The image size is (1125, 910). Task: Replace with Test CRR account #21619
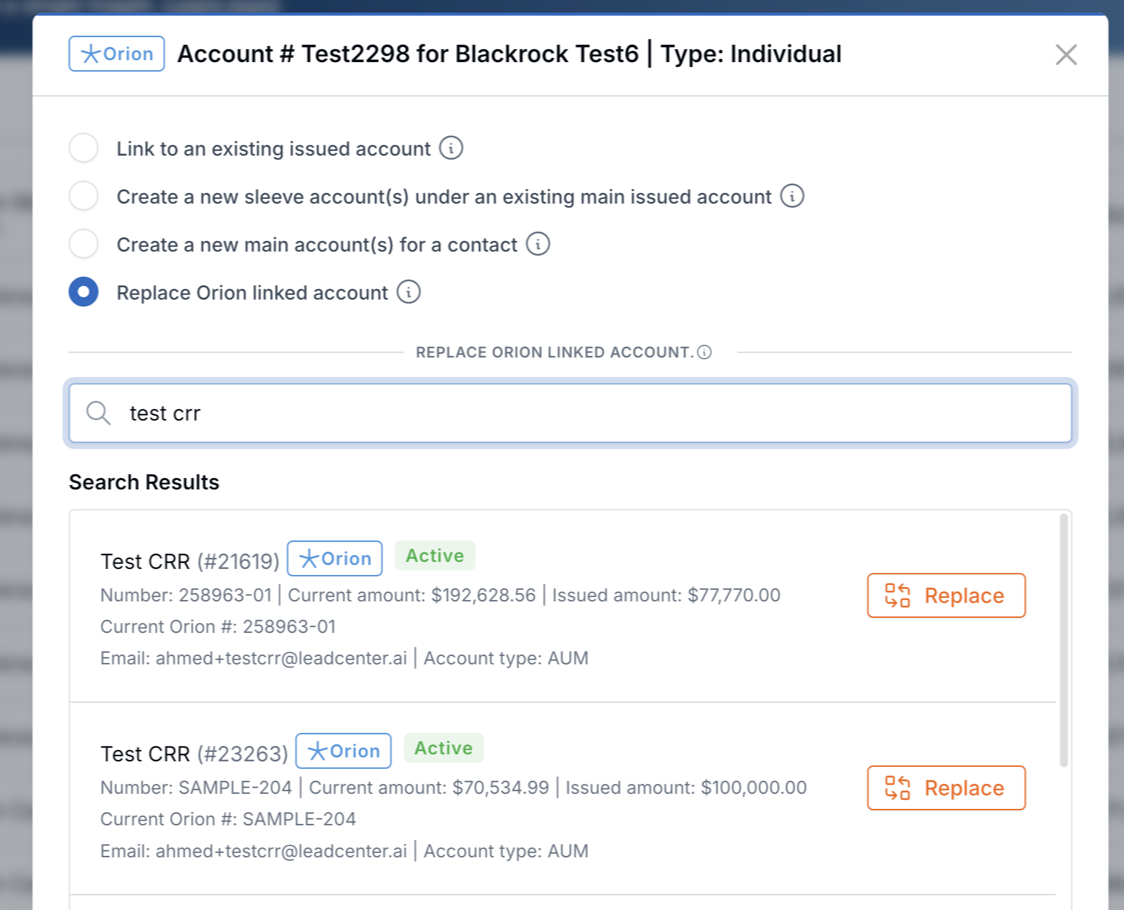[x=945, y=595]
